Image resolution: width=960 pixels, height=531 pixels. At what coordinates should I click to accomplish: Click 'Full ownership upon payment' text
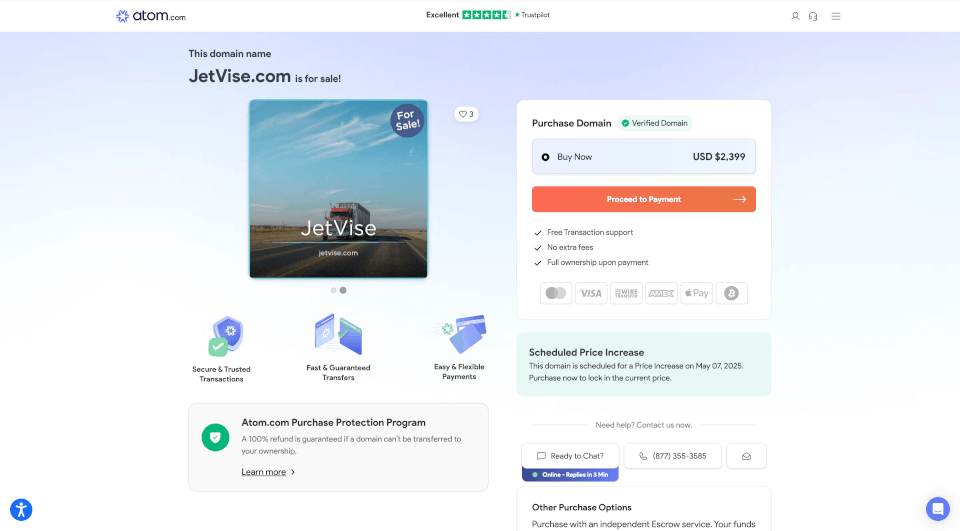click(x=598, y=262)
